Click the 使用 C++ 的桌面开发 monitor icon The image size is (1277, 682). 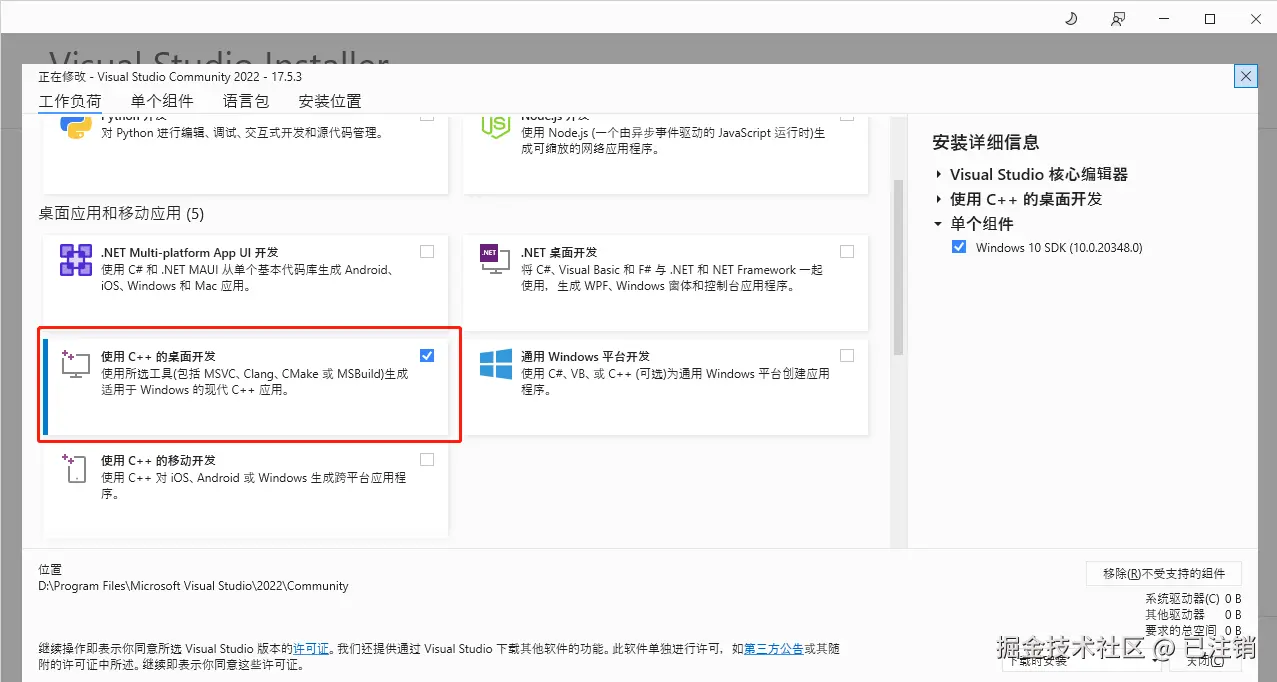coord(77,364)
